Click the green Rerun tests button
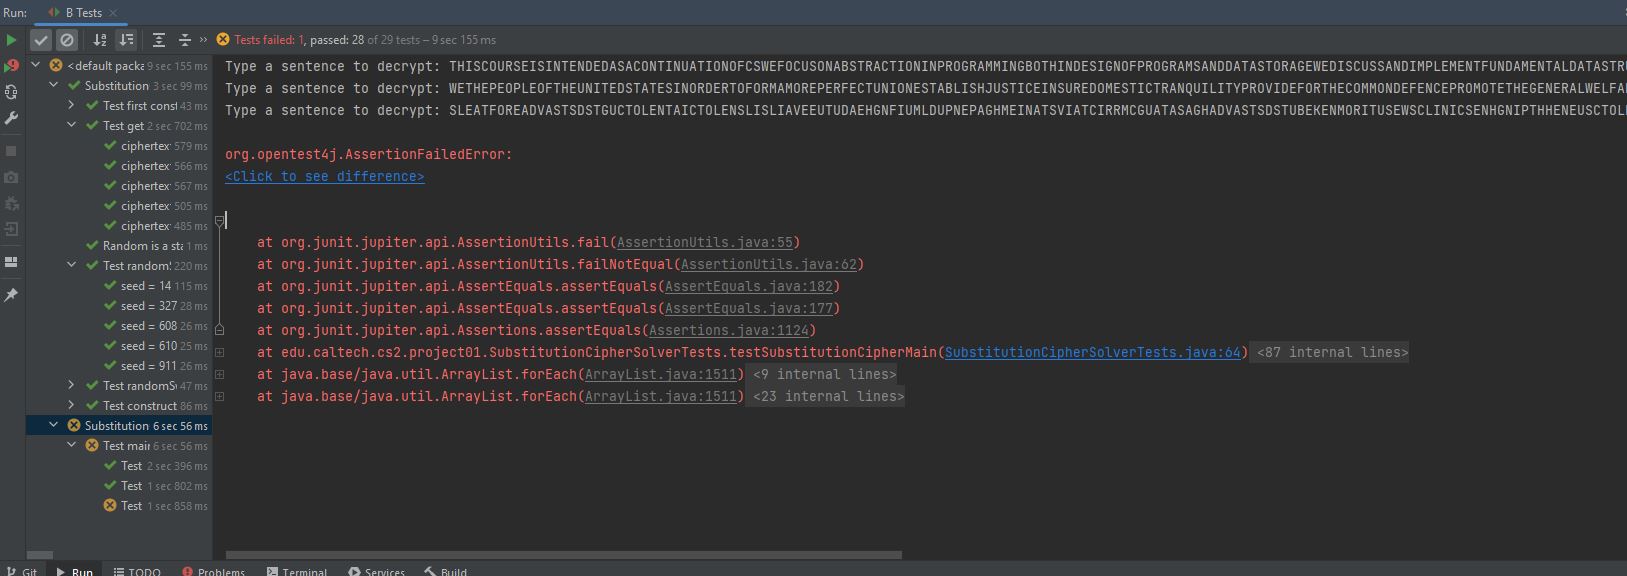 11,40
